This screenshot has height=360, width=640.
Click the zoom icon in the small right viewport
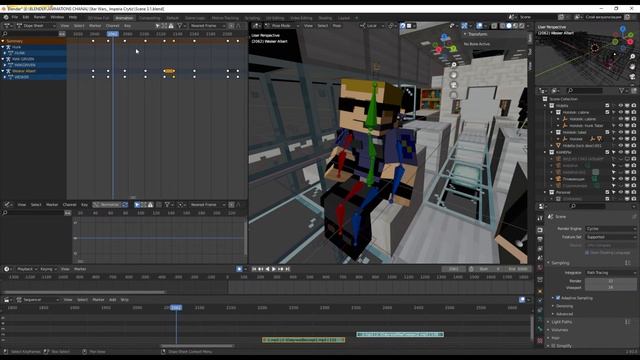pyautogui.click(x=632, y=57)
